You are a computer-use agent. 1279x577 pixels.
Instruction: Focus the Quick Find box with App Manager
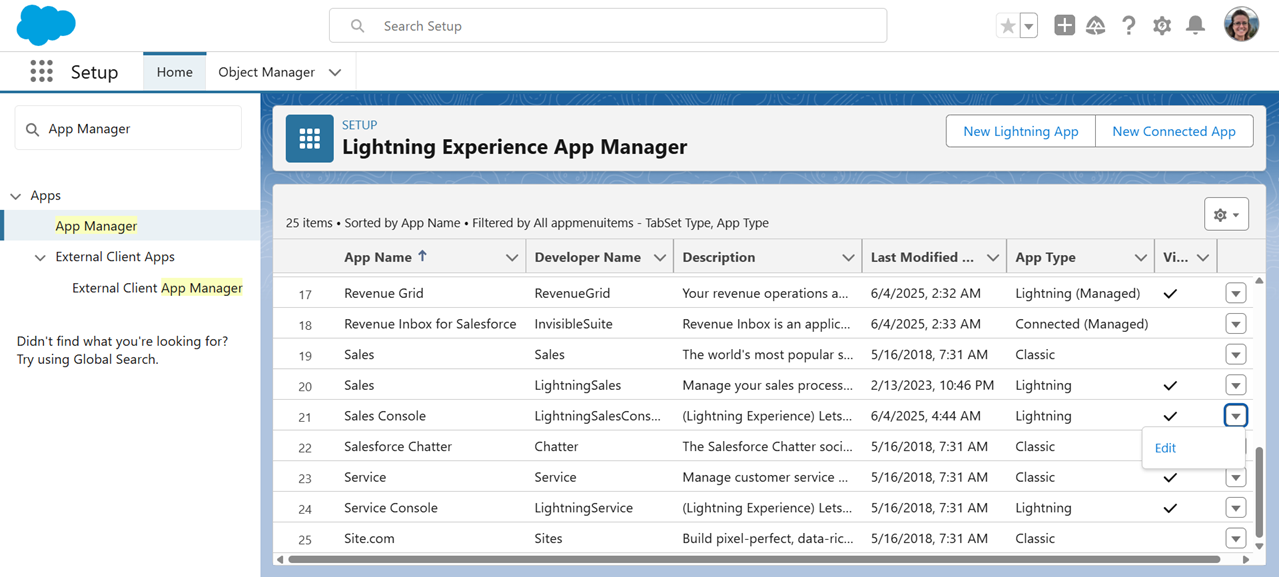pyautogui.click(x=128, y=129)
